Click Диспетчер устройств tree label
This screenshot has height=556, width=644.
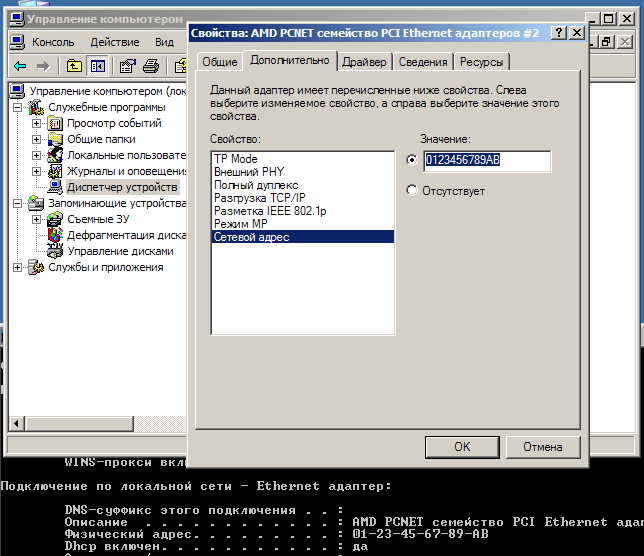(122, 187)
